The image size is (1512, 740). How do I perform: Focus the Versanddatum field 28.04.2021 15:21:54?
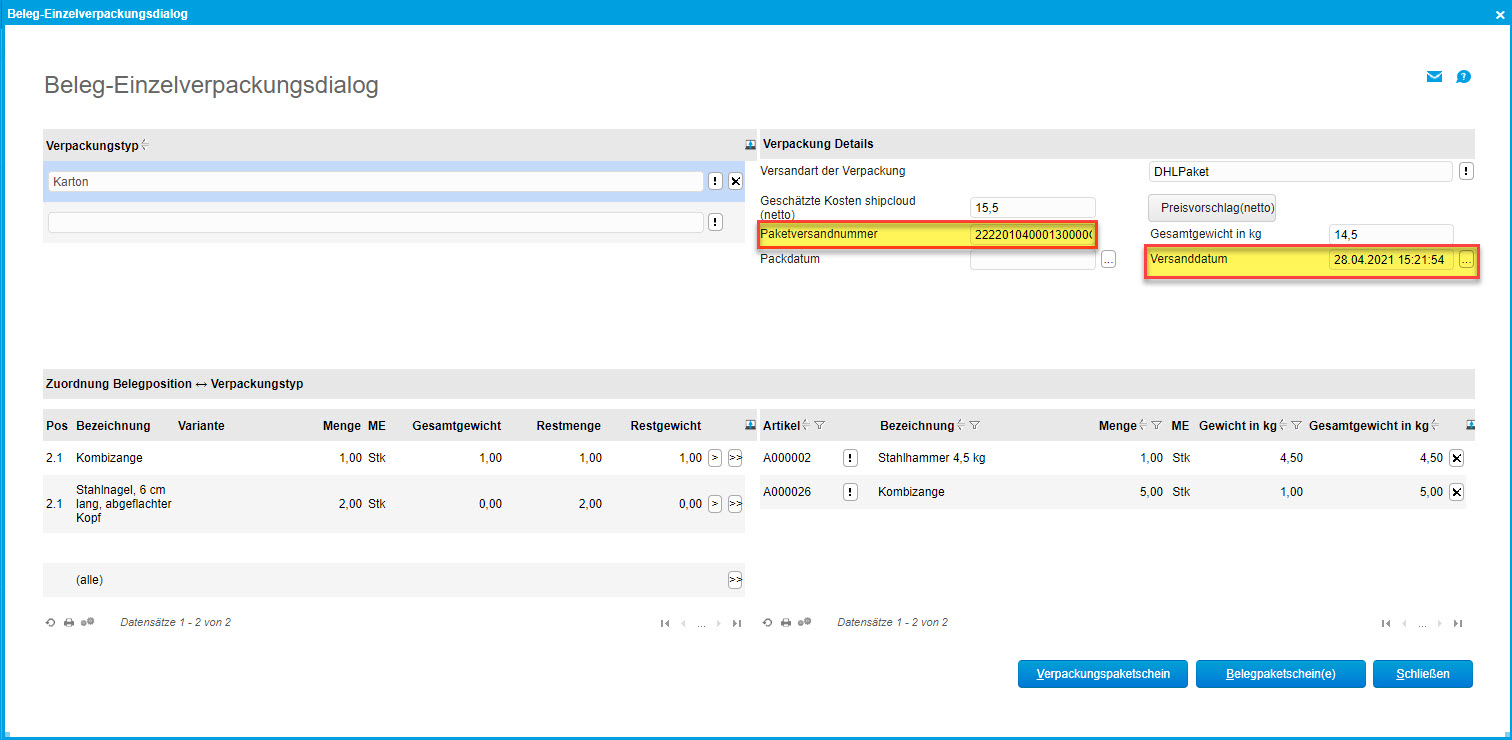pyautogui.click(x=1391, y=260)
